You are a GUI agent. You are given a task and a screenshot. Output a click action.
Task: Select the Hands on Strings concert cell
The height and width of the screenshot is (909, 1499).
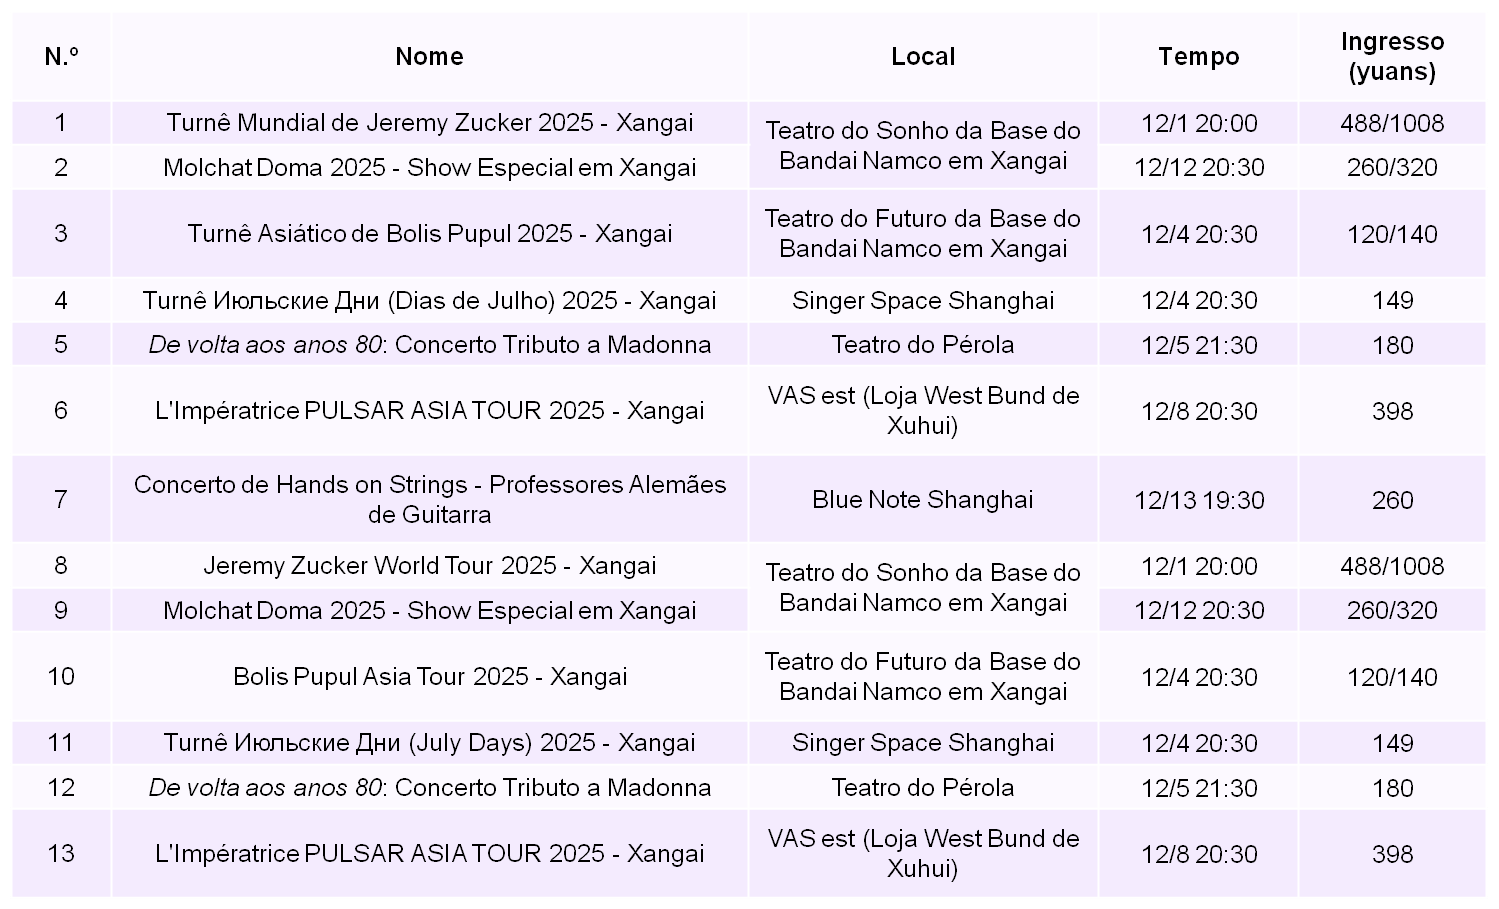429,499
